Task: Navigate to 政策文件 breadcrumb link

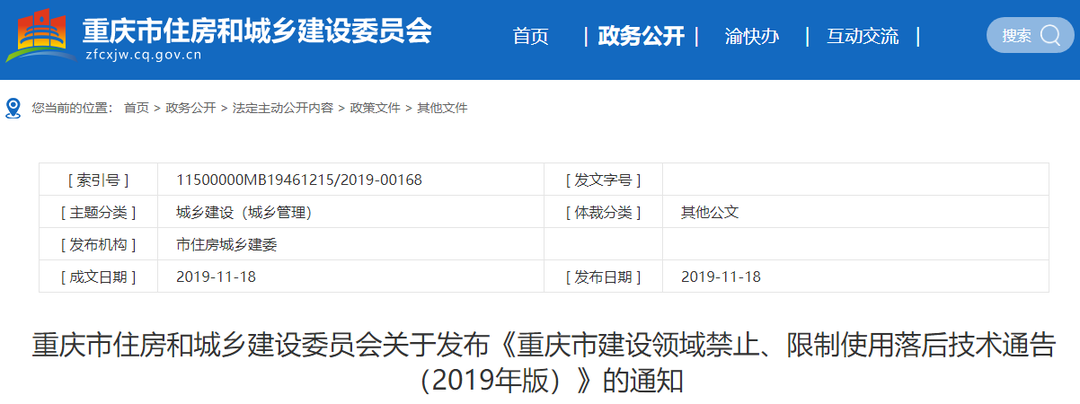Action: click(x=375, y=108)
